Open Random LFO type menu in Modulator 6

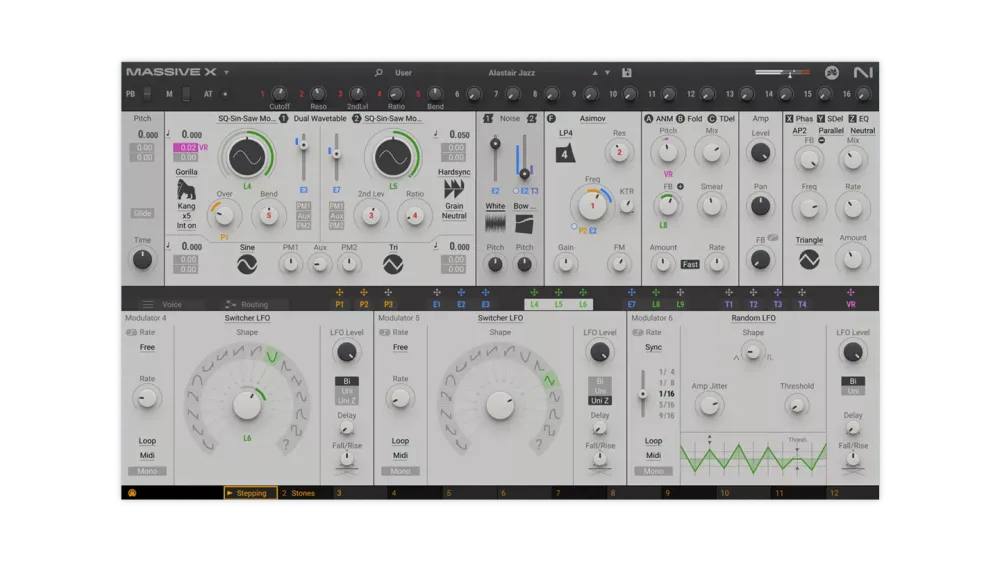tap(753, 318)
